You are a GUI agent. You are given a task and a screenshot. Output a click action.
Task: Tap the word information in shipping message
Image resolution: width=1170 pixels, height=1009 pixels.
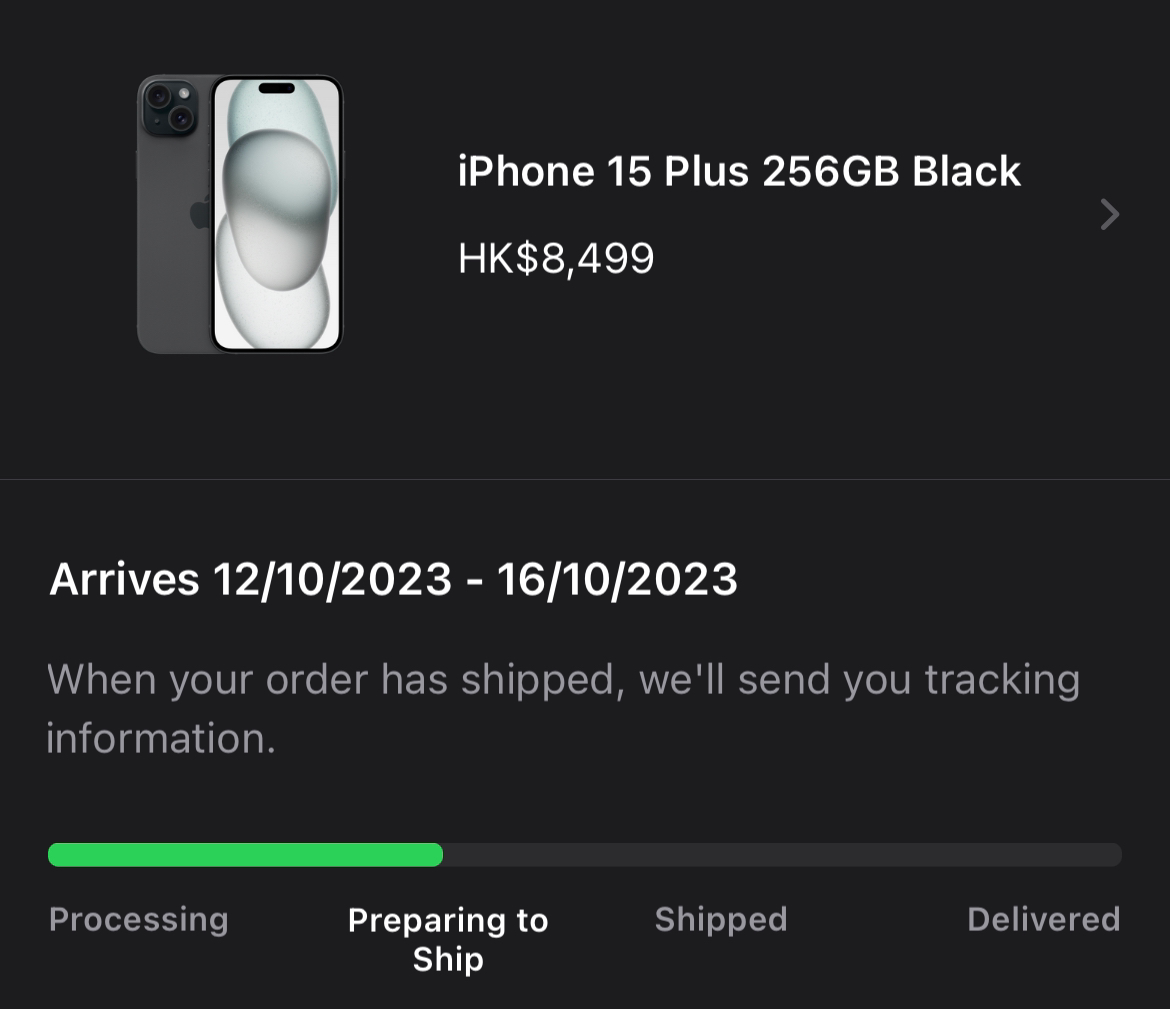tap(161, 738)
